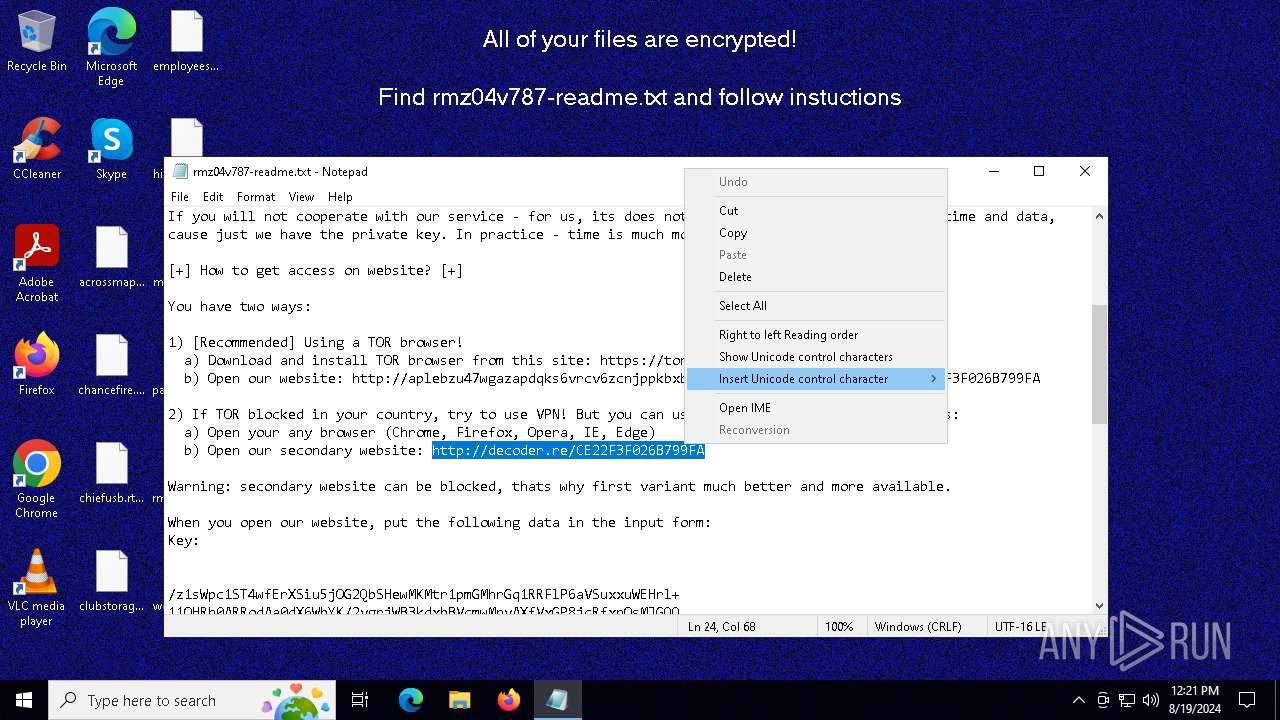This screenshot has width=1280, height=720.
Task: Choose Copy from the context menu
Action: click(816, 233)
